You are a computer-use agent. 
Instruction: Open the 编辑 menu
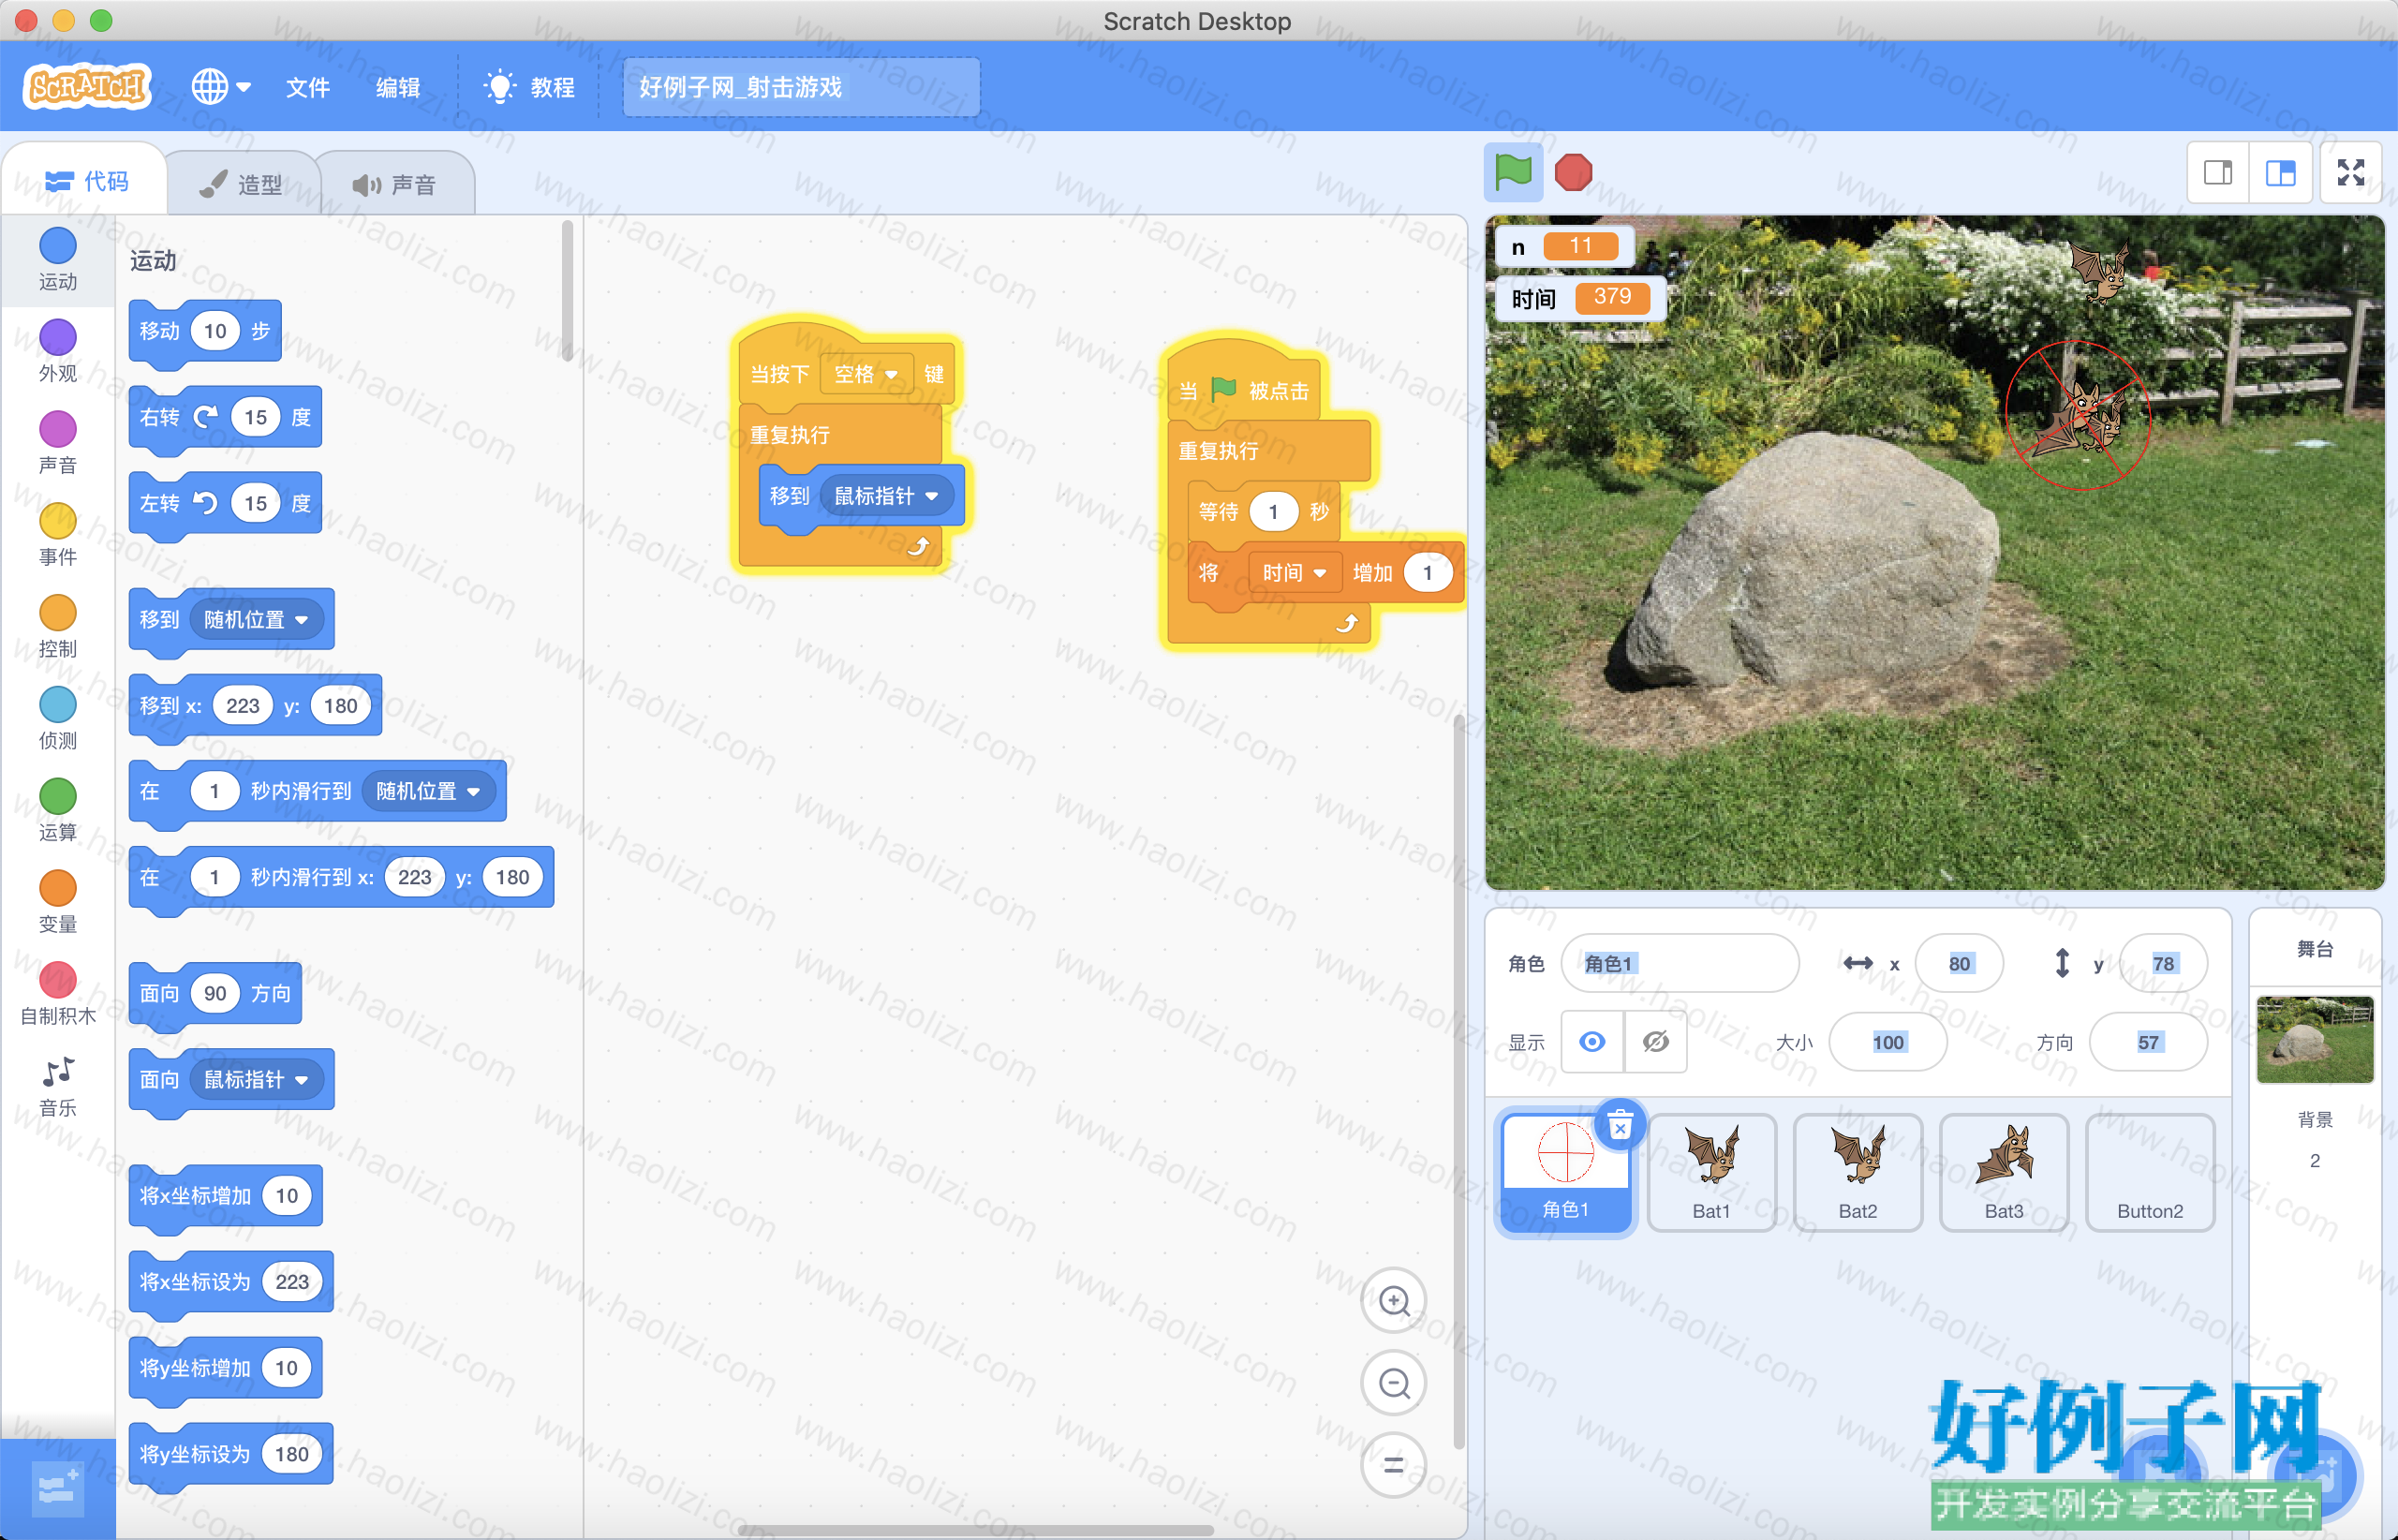click(397, 87)
